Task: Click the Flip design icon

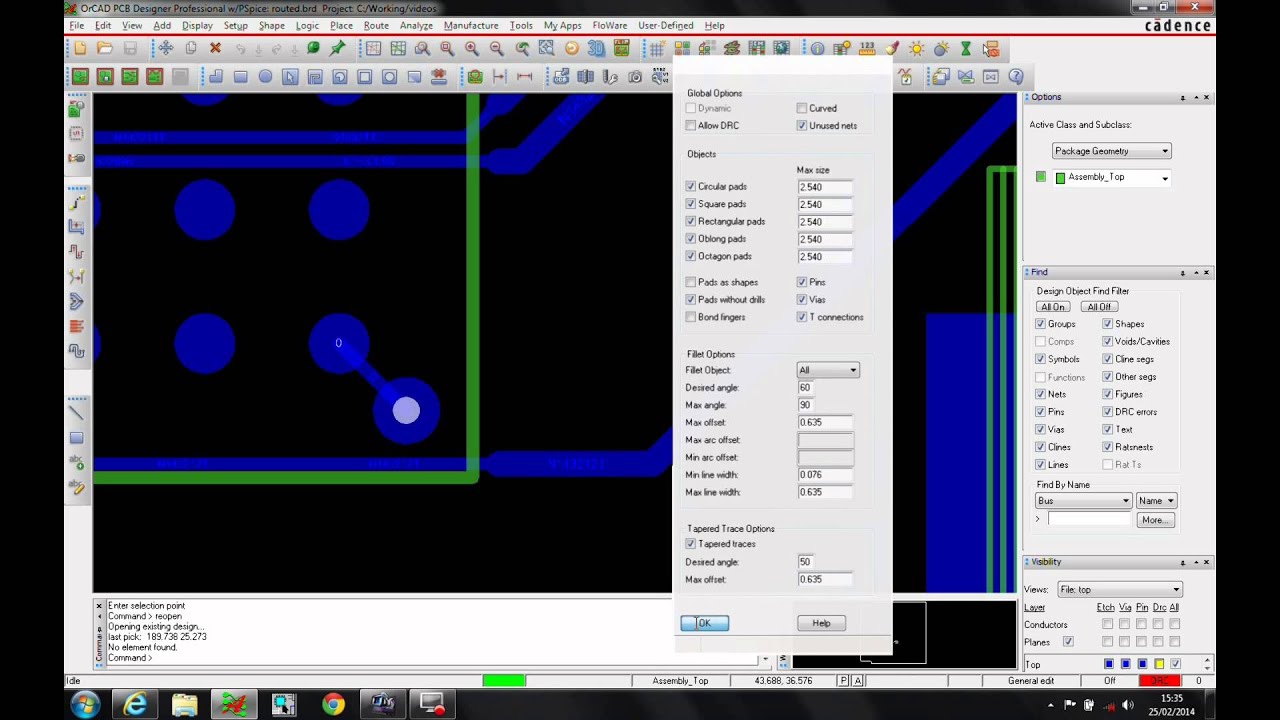Action: coord(621,48)
